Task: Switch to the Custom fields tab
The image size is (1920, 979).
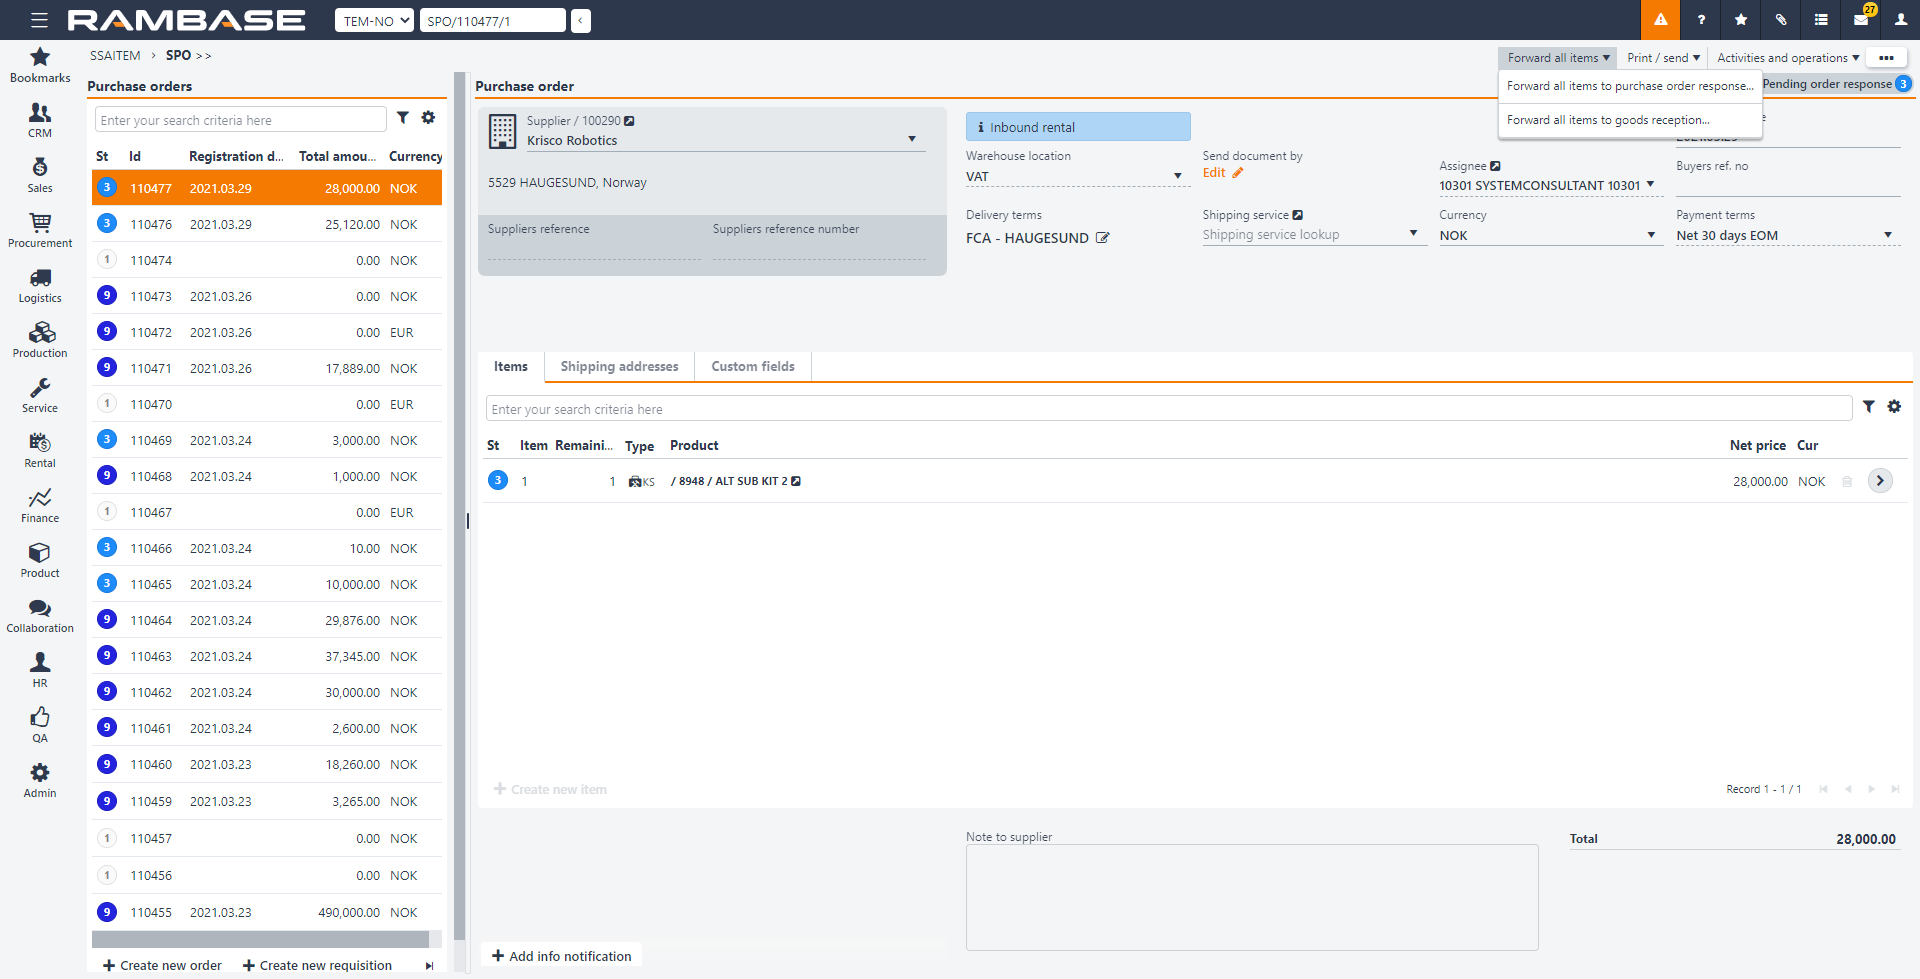Action: click(x=752, y=367)
